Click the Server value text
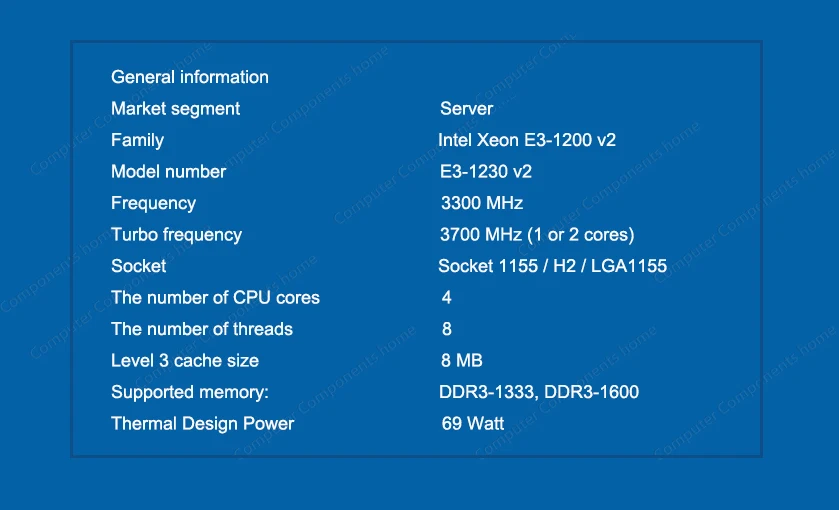The image size is (839, 510). click(466, 108)
